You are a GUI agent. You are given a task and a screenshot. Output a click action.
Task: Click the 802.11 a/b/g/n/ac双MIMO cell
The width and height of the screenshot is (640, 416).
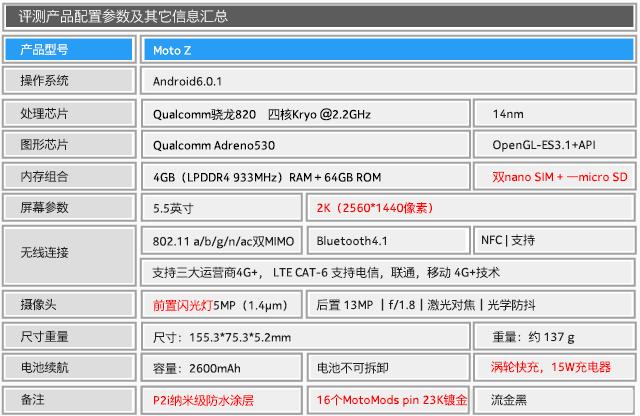pyautogui.click(x=222, y=240)
